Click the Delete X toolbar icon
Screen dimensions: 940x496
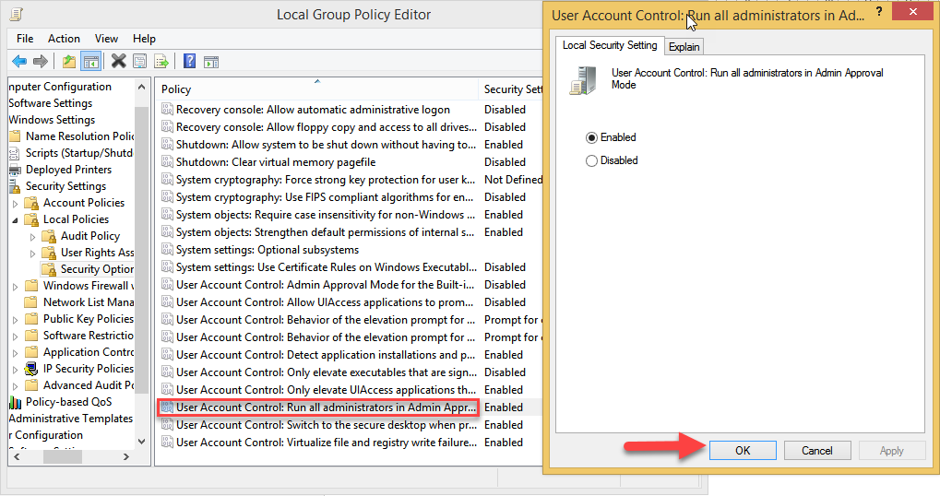[x=119, y=61]
